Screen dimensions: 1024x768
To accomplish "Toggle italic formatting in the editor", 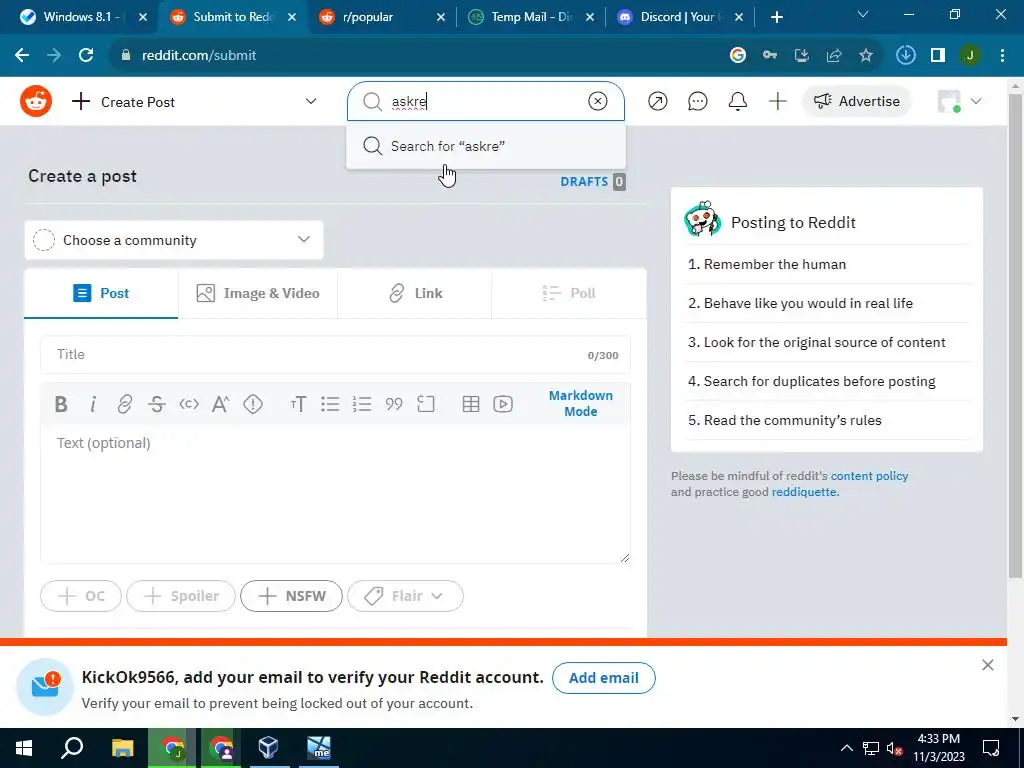I will point(93,404).
